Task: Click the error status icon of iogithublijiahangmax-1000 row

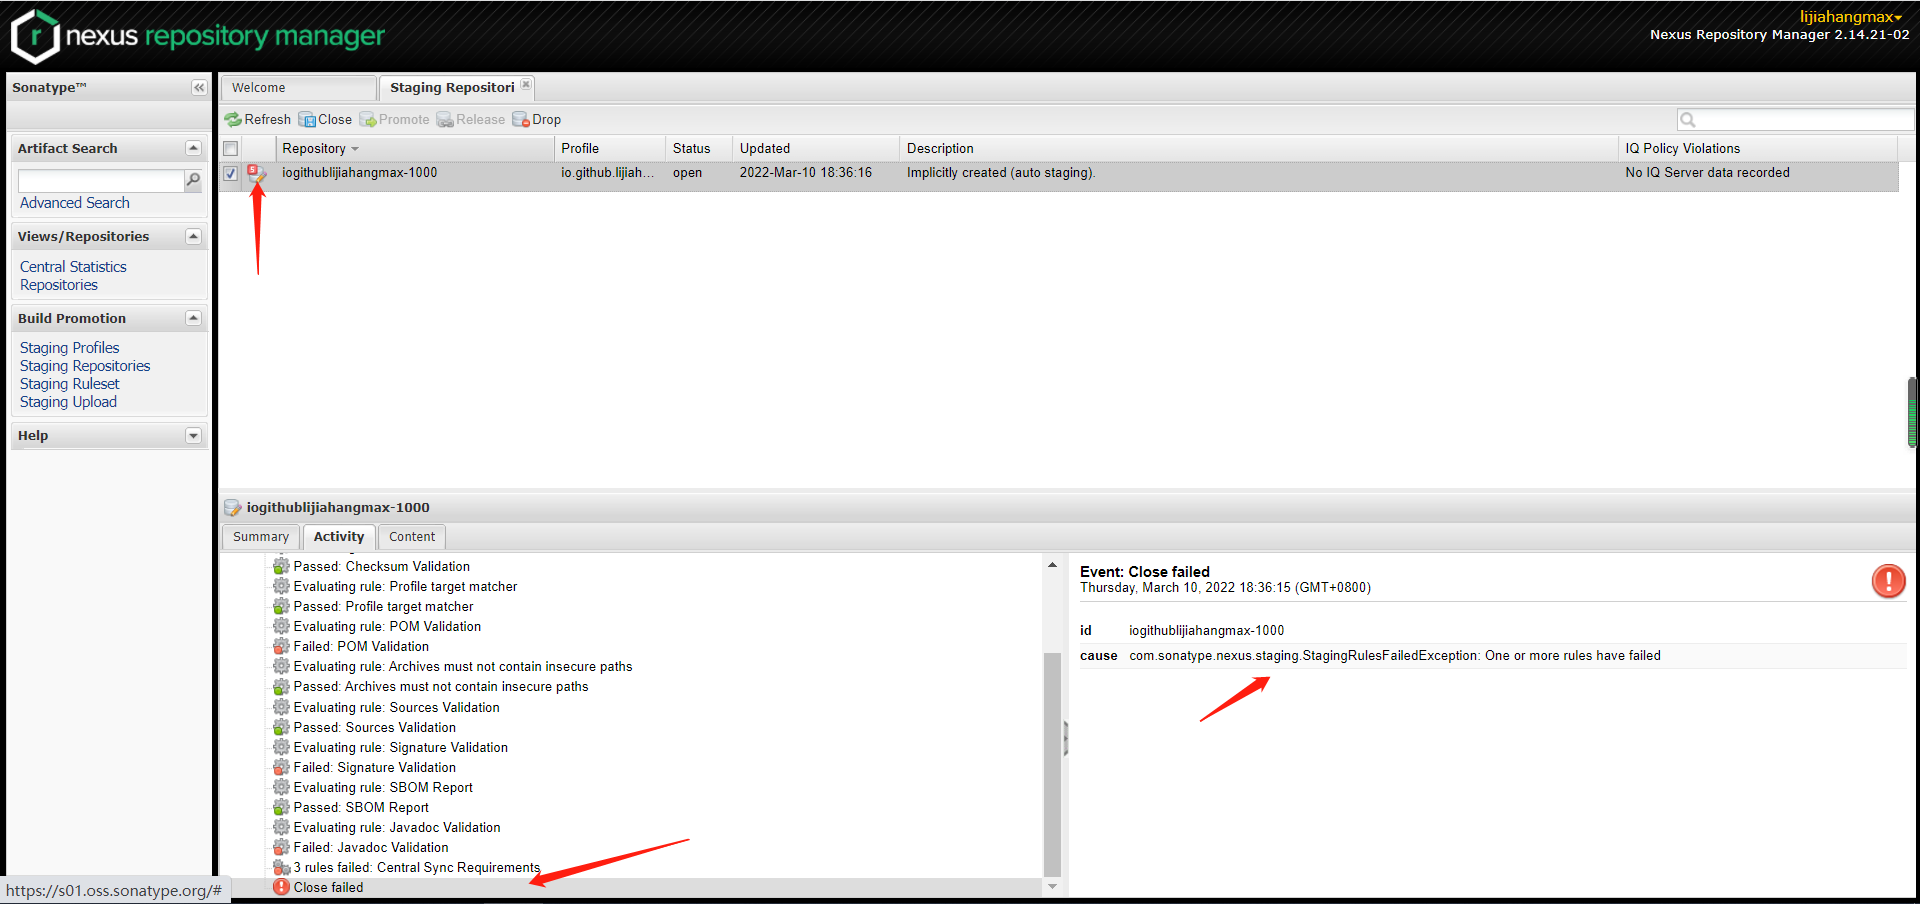Action: [257, 173]
